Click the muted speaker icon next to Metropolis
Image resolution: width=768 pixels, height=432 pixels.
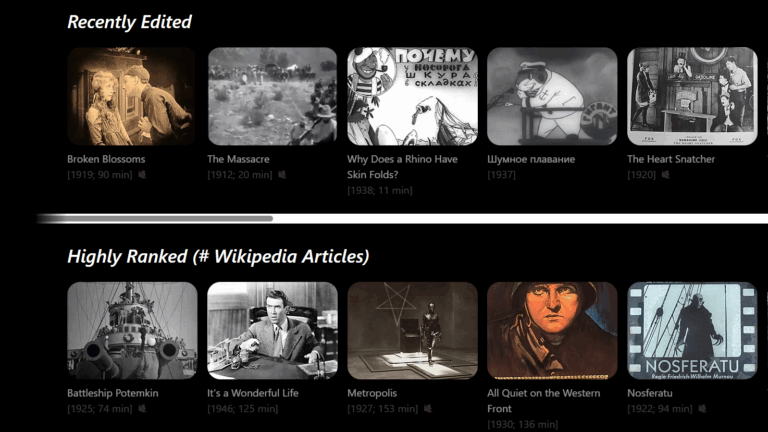pos(428,408)
